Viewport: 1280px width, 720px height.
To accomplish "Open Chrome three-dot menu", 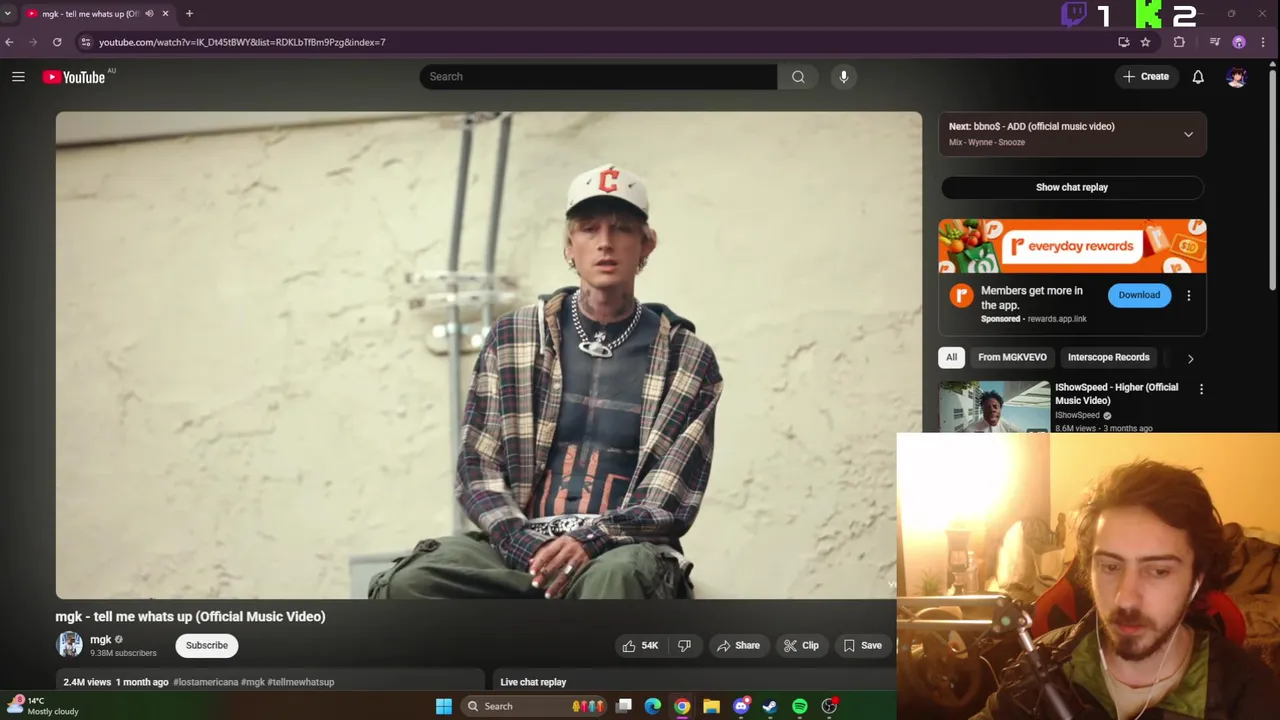I will click(x=1264, y=42).
